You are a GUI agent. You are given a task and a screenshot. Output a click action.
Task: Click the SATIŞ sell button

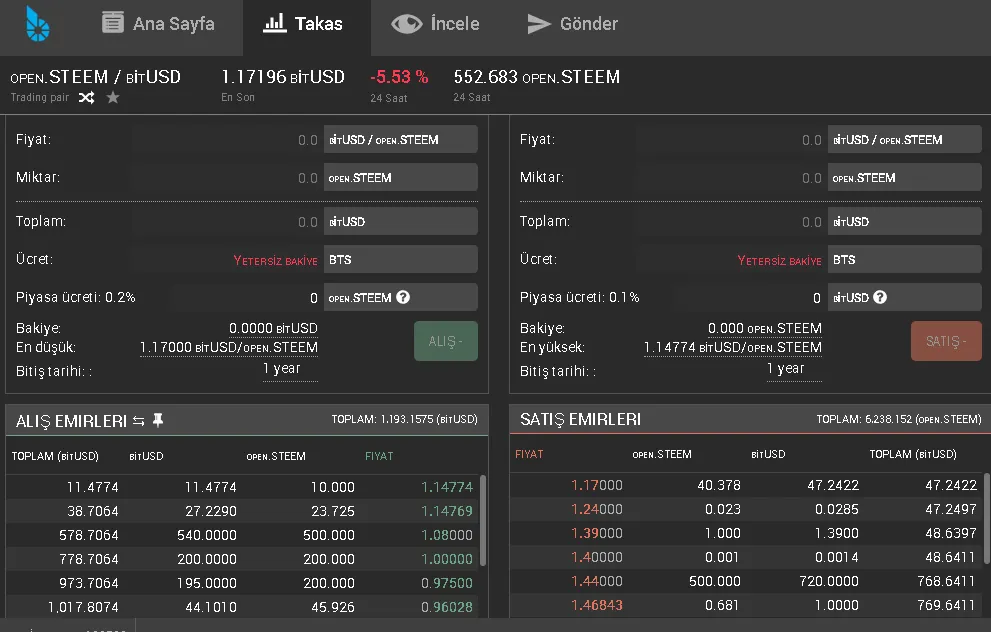pos(946,341)
